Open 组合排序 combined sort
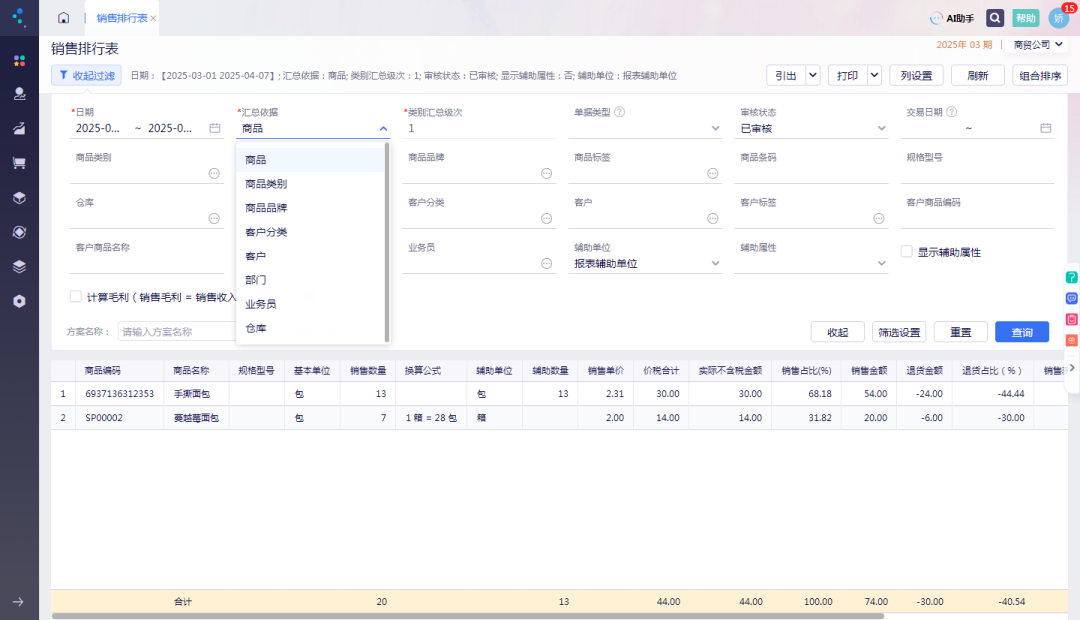This screenshot has height=620, width=1080. 1040,75
